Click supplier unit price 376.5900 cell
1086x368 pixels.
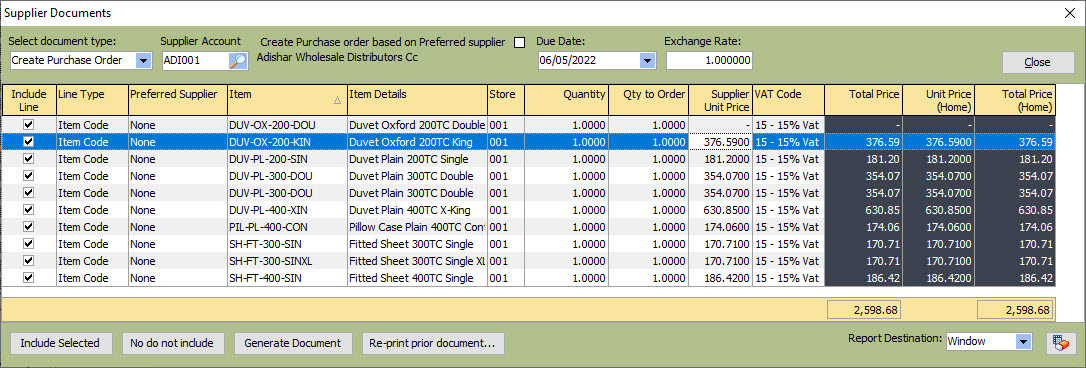(721, 141)
